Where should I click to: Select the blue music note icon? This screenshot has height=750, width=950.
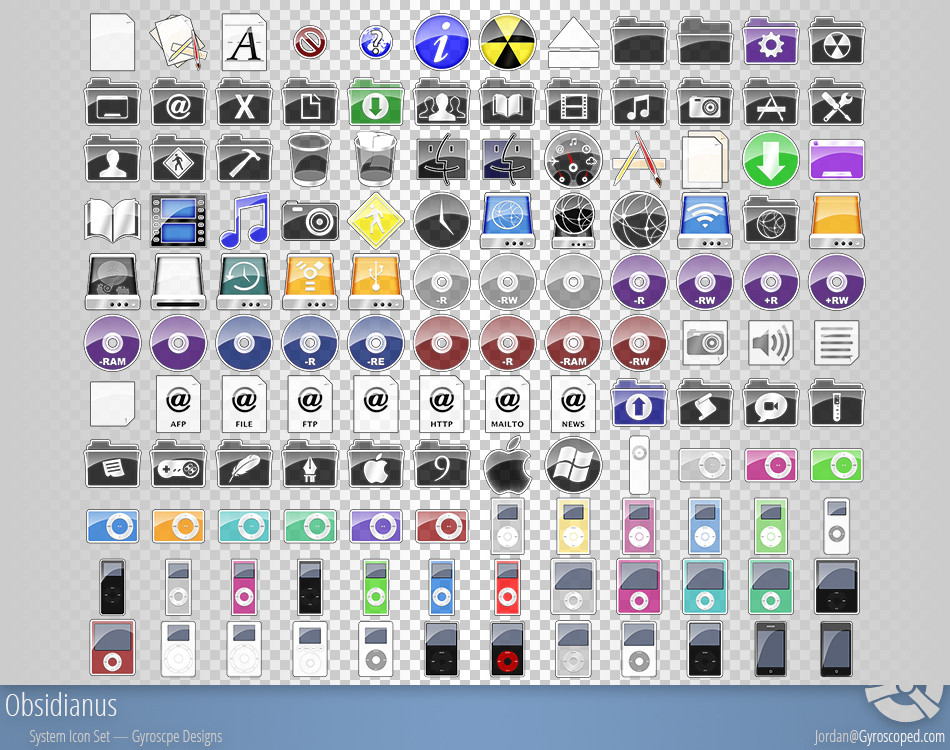click(244, 221)
